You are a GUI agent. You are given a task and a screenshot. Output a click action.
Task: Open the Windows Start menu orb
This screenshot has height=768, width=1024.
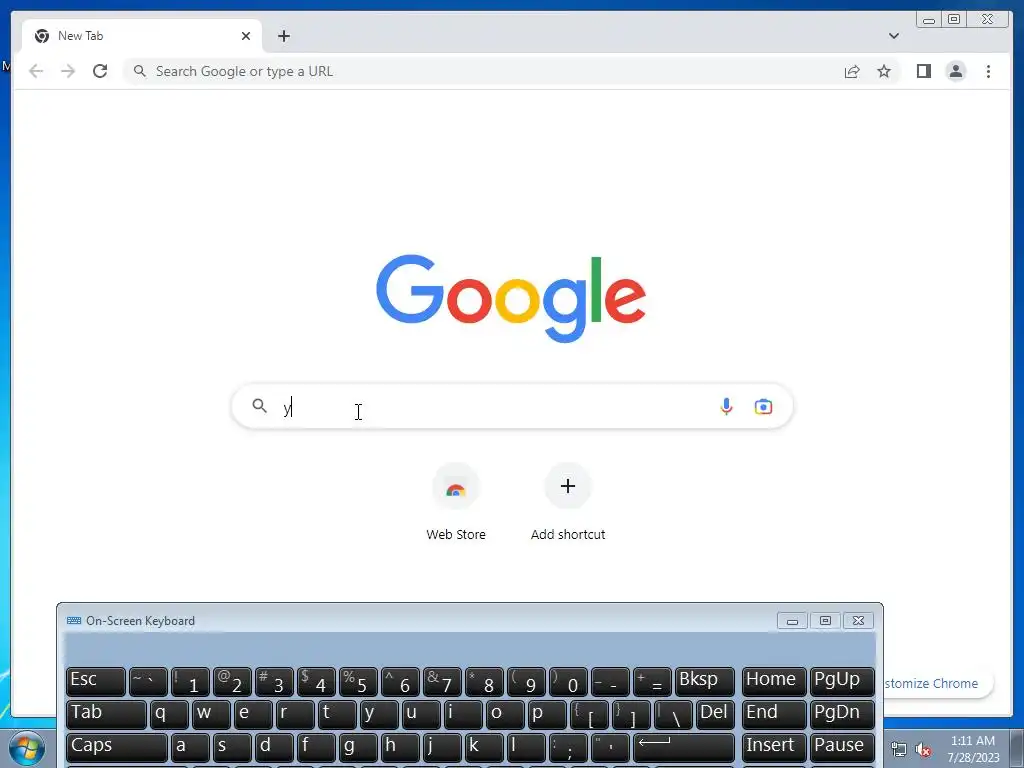click(27, 748)
